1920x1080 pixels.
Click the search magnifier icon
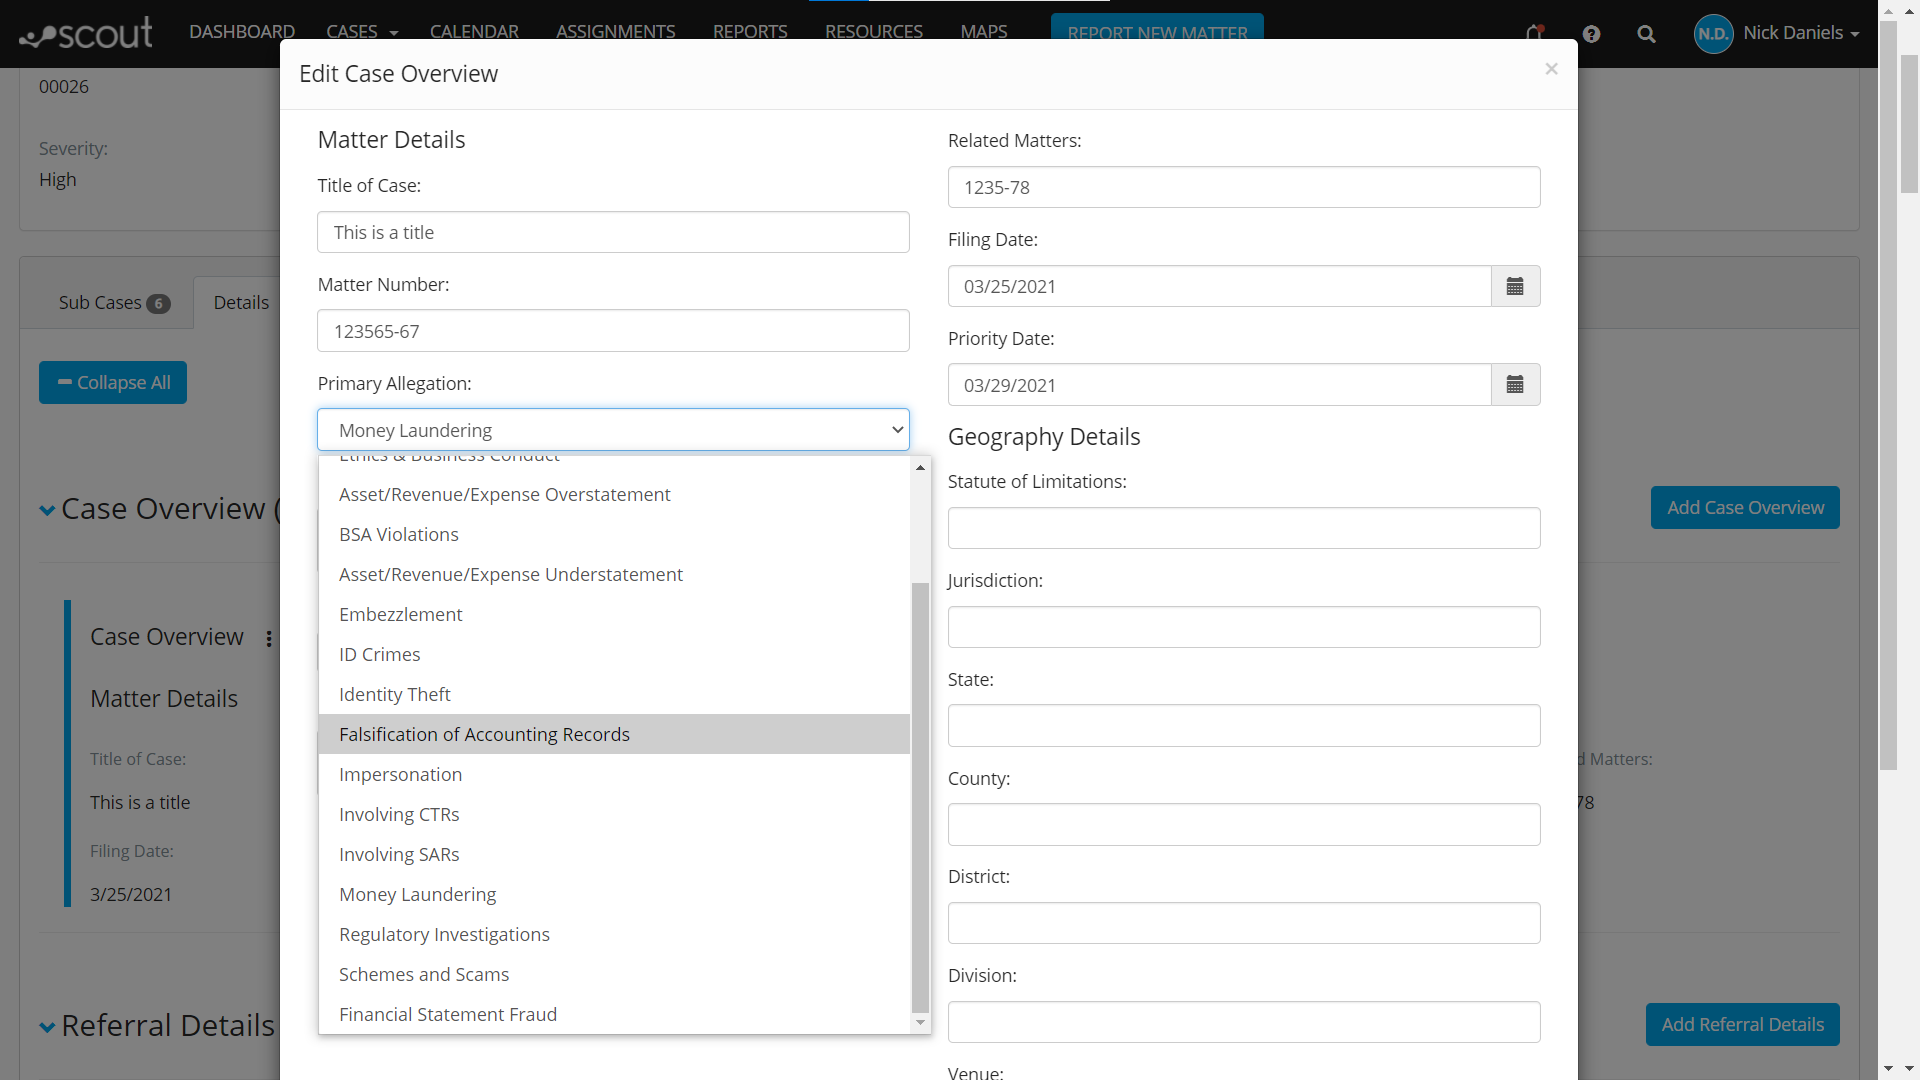[1646, 33]
